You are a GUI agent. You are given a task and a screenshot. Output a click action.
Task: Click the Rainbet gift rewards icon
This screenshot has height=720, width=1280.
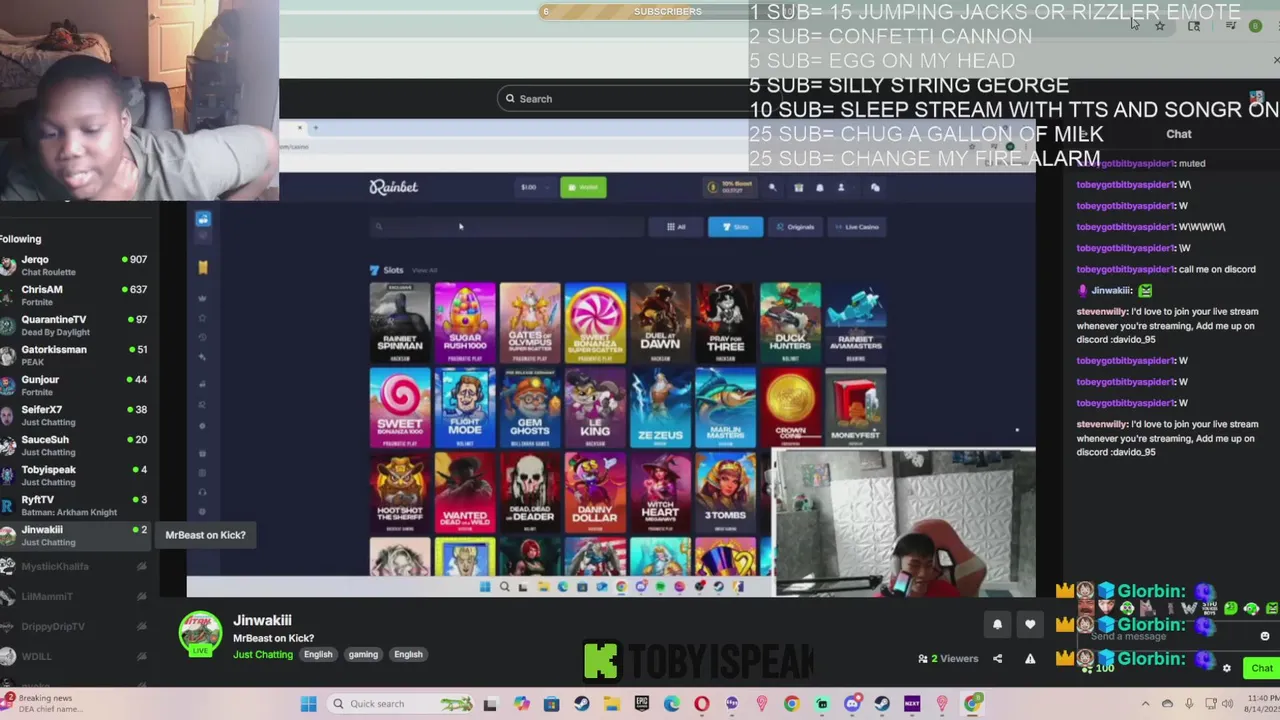[798, 187]
